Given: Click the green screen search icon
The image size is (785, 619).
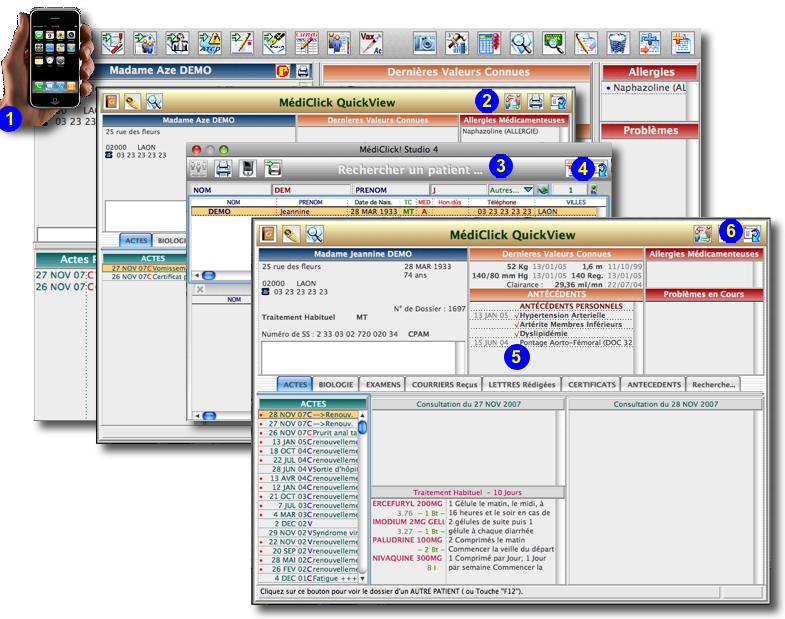Looking at the screenshot, I should [553, 43].
